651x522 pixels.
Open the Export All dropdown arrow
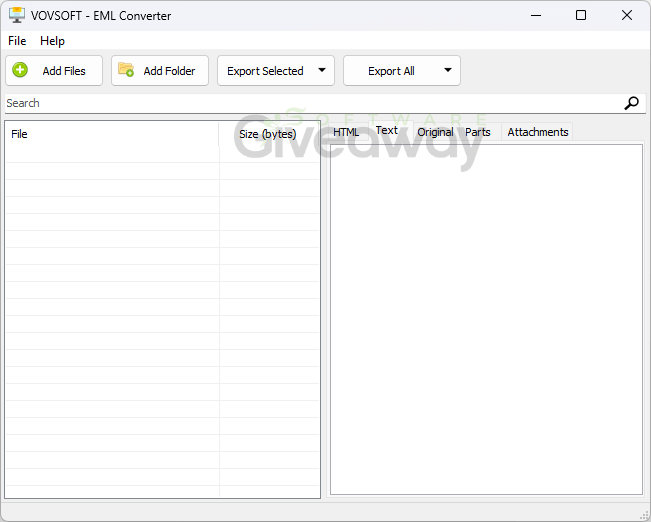[x=448, y=70]
